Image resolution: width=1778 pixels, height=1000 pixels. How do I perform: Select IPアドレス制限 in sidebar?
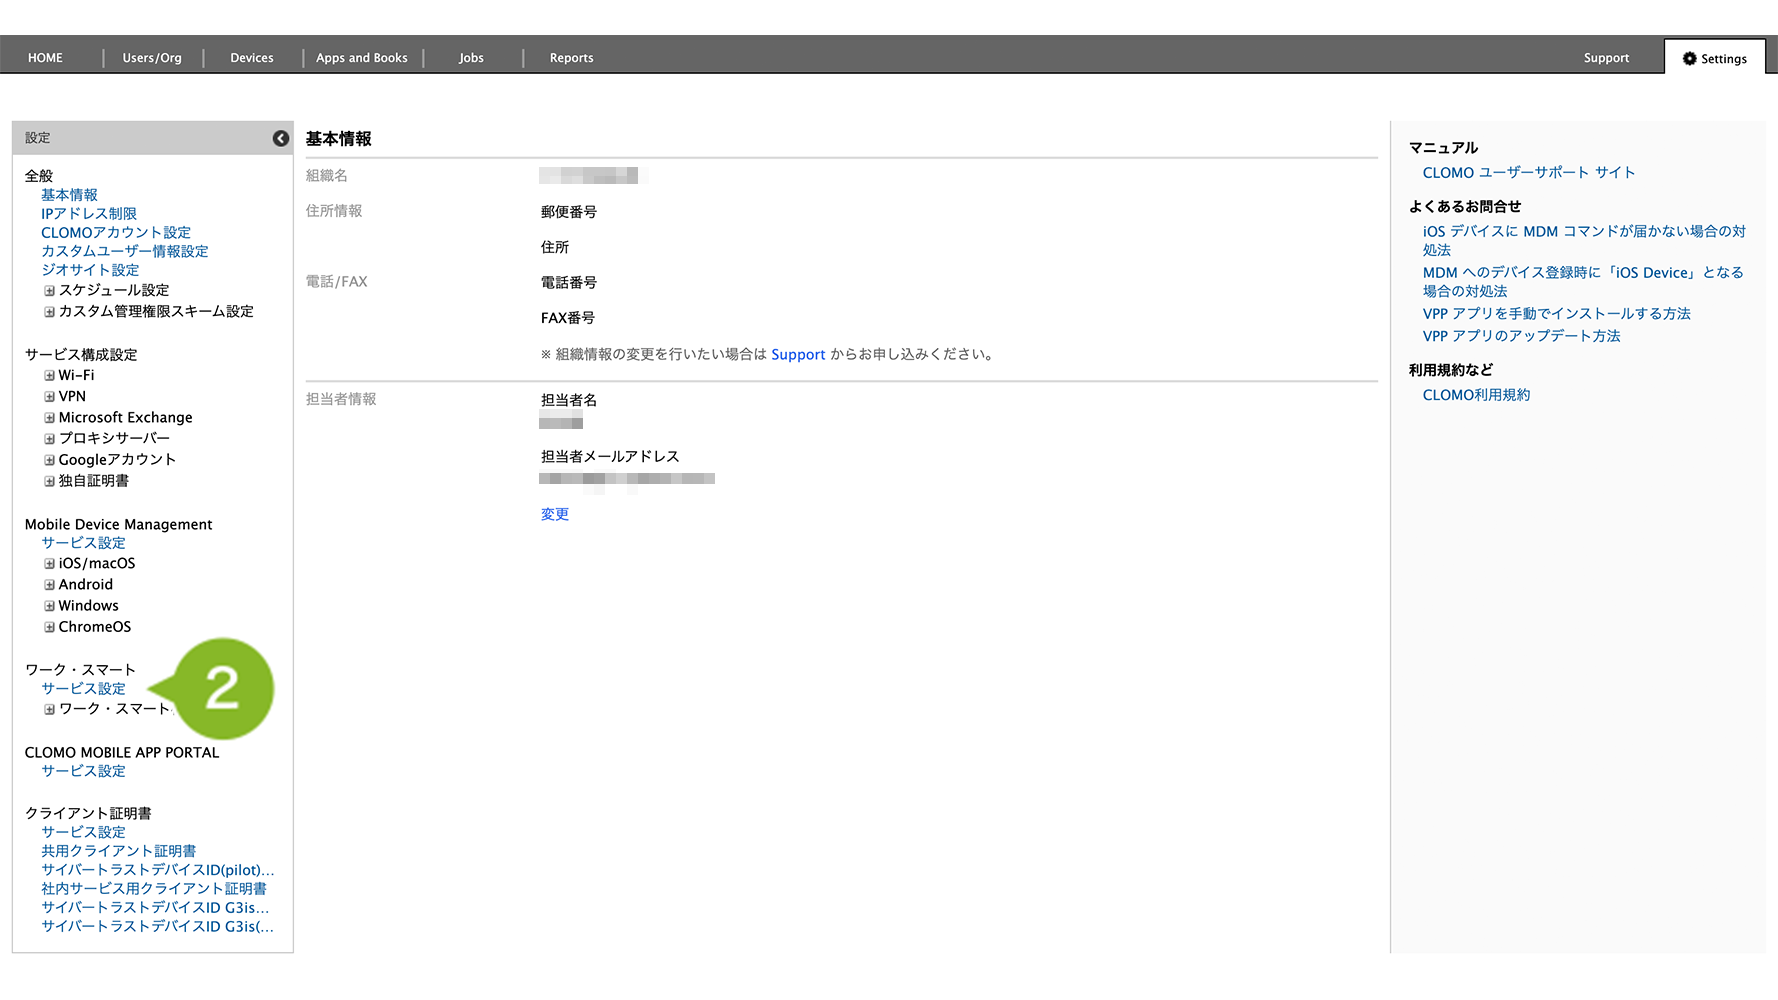(x=89, y=214)
